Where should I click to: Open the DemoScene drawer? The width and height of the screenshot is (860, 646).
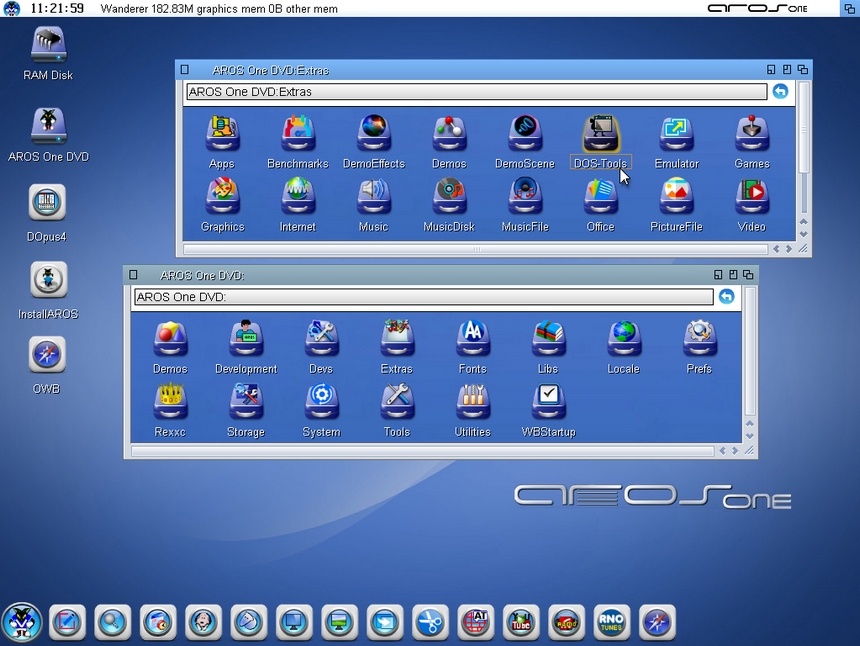point(524,135)
